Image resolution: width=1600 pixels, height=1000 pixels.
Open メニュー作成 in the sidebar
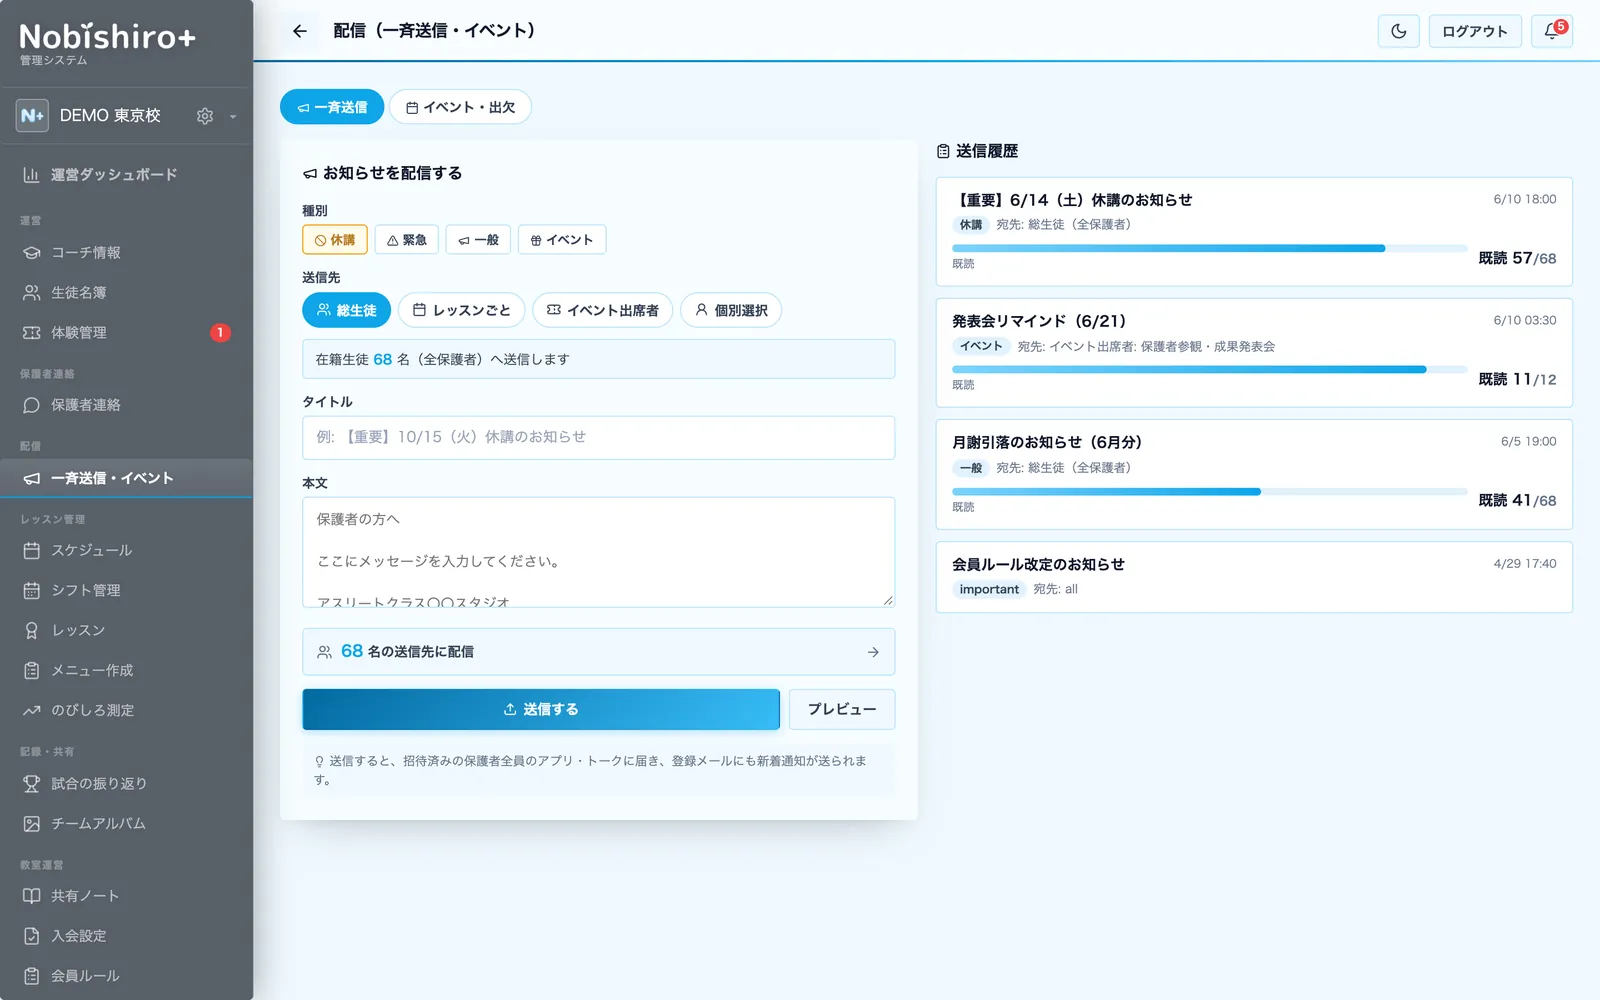click(126, 670)
